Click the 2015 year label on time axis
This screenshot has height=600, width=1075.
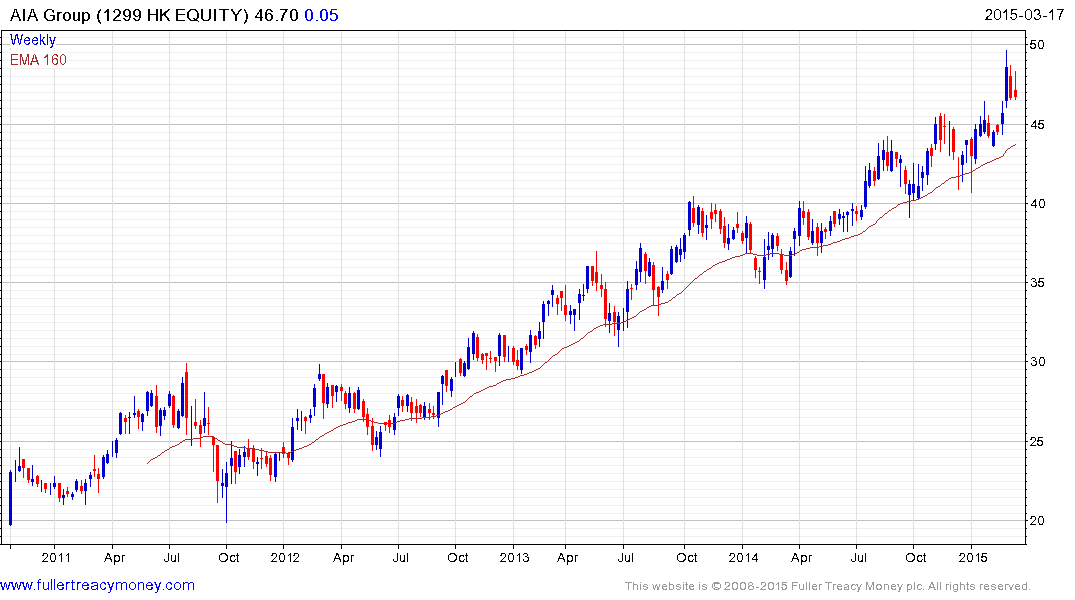(x=973, y=556)
